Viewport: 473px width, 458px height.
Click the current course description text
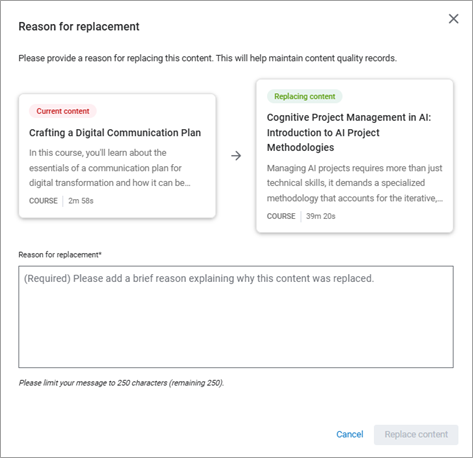pos(110,168)
